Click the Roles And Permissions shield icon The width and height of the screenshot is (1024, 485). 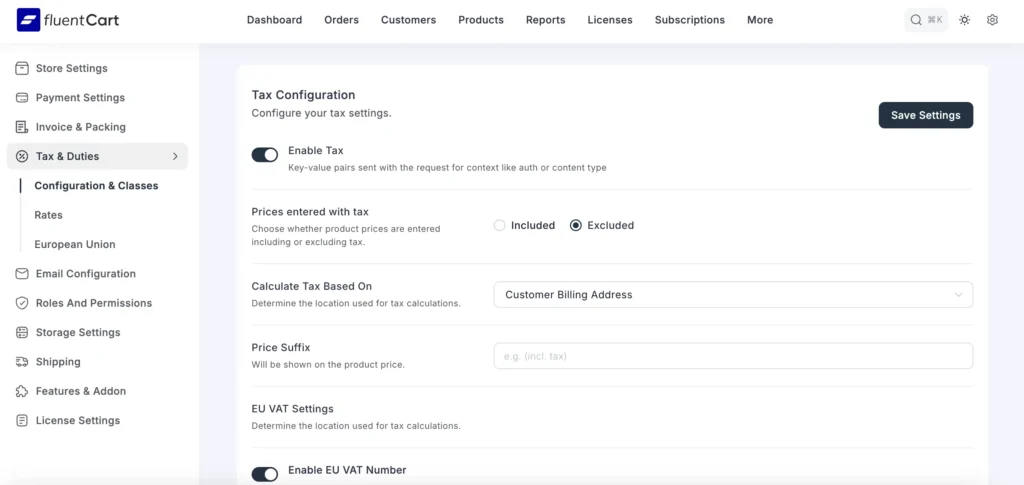pos(22,303)
